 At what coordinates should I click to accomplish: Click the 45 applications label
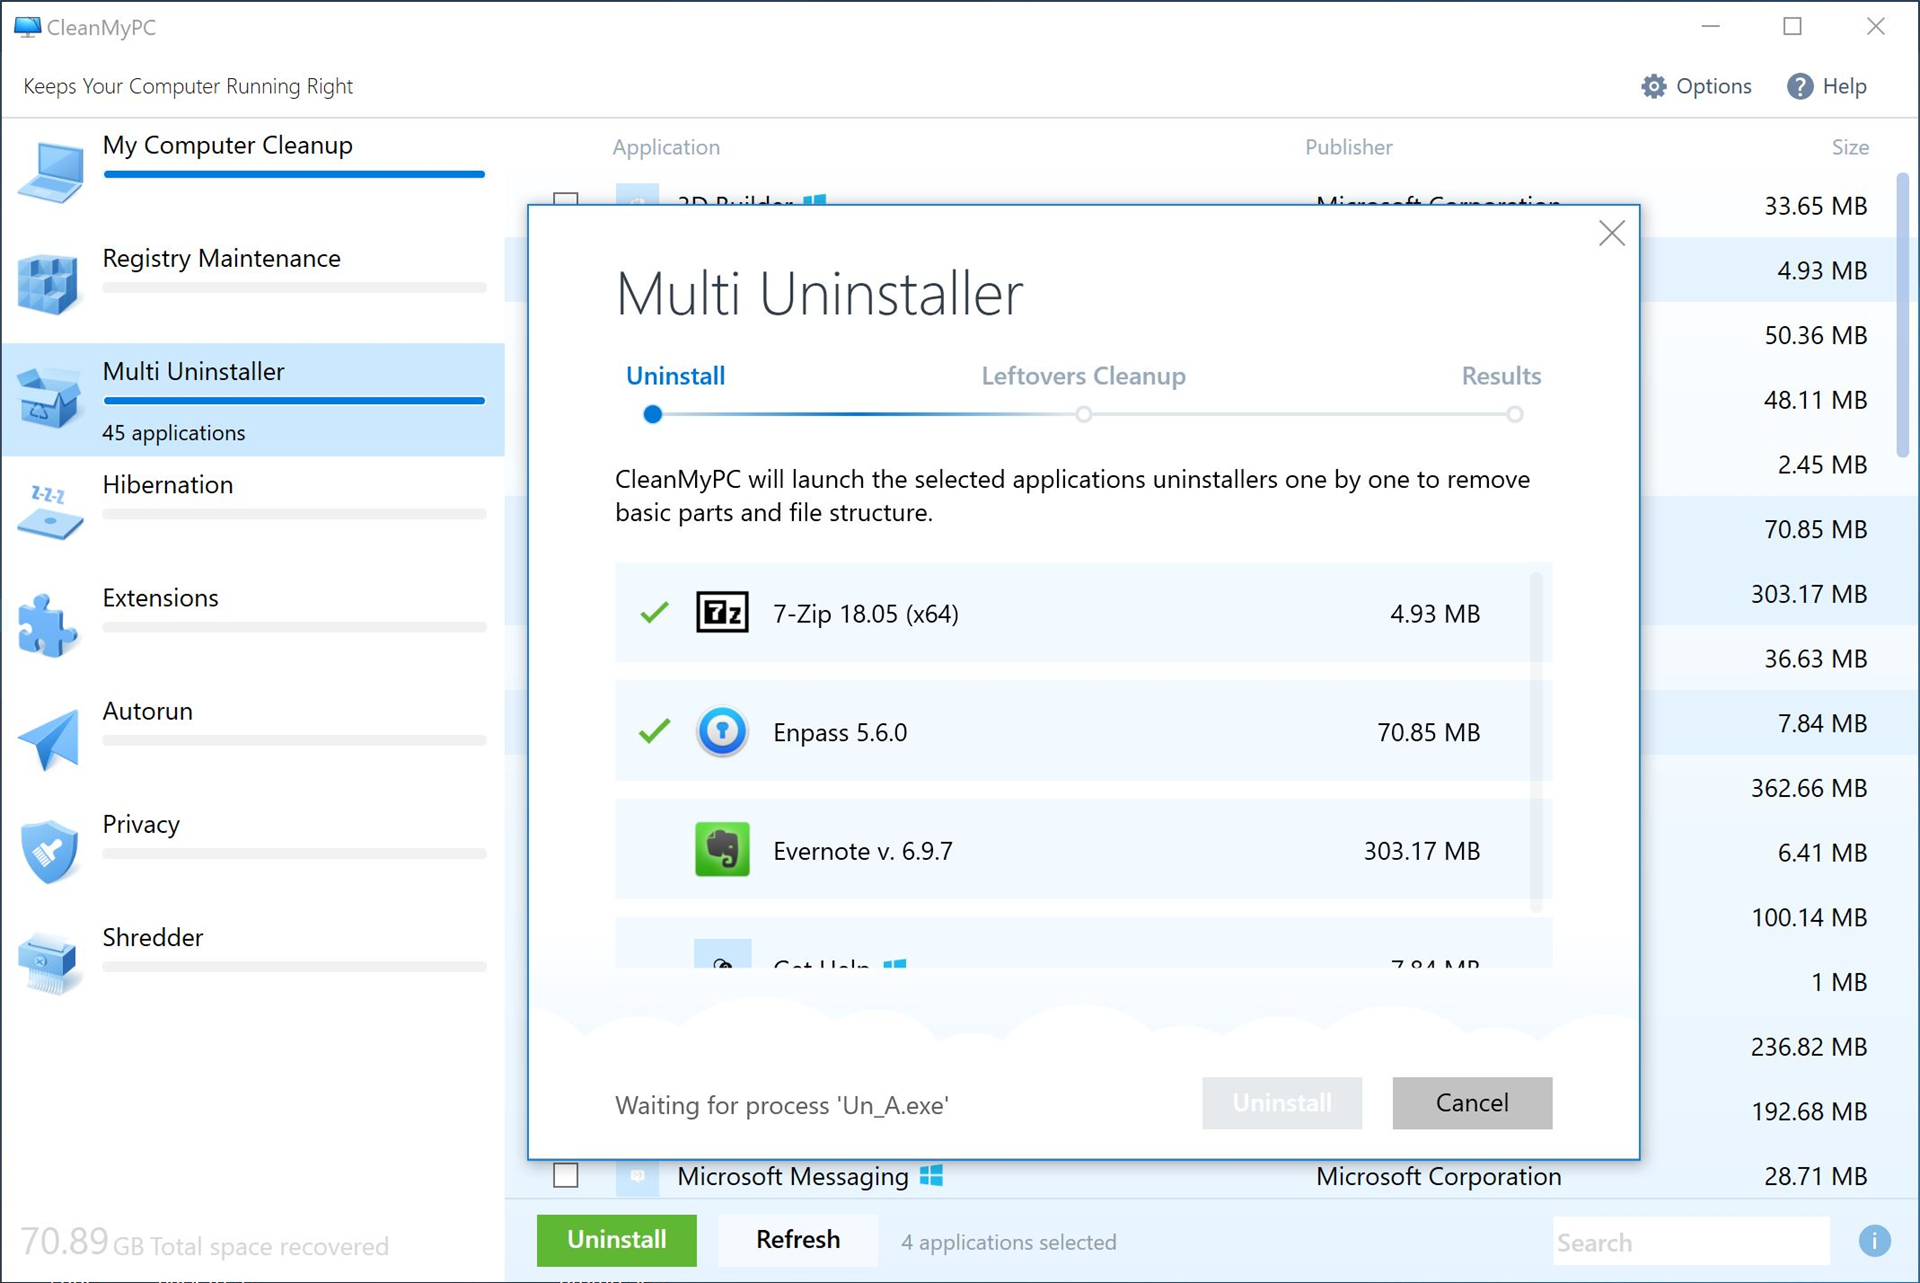tap(174, 433)
